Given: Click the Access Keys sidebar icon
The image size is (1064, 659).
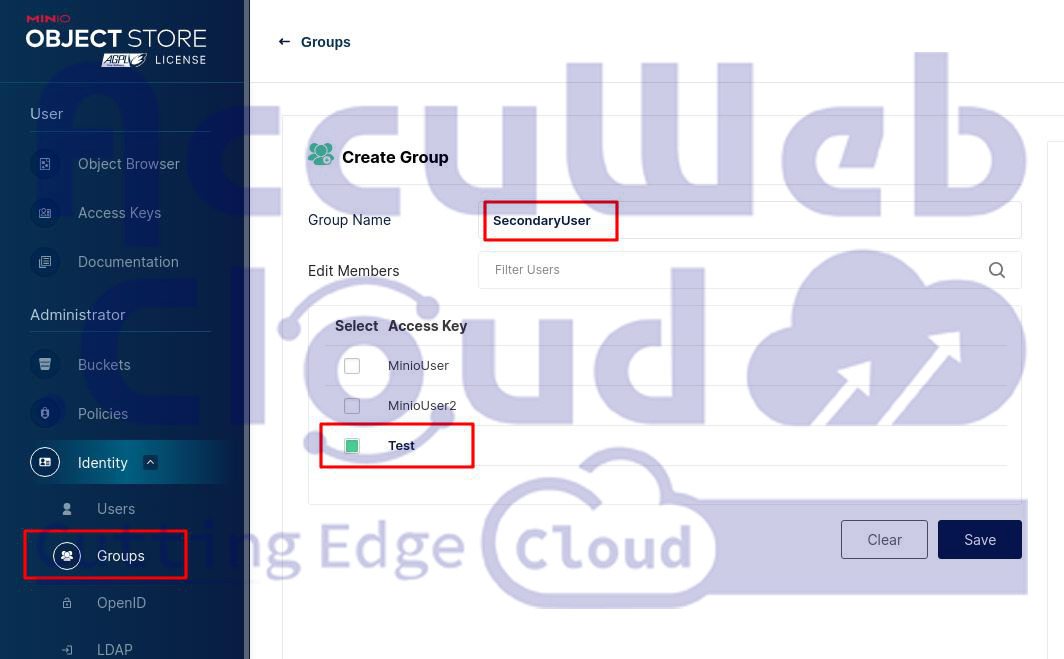Looking at the screenshot, I should pos(45,213).
